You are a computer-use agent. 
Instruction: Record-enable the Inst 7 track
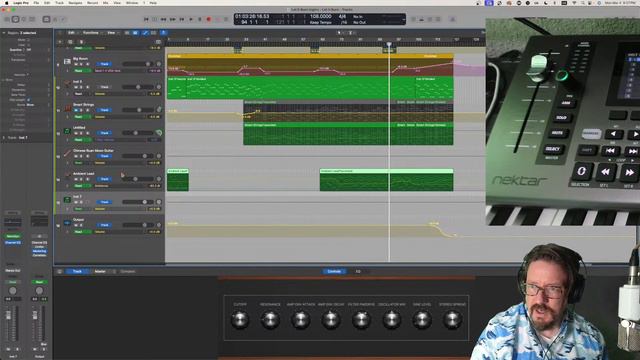point(87,202)
